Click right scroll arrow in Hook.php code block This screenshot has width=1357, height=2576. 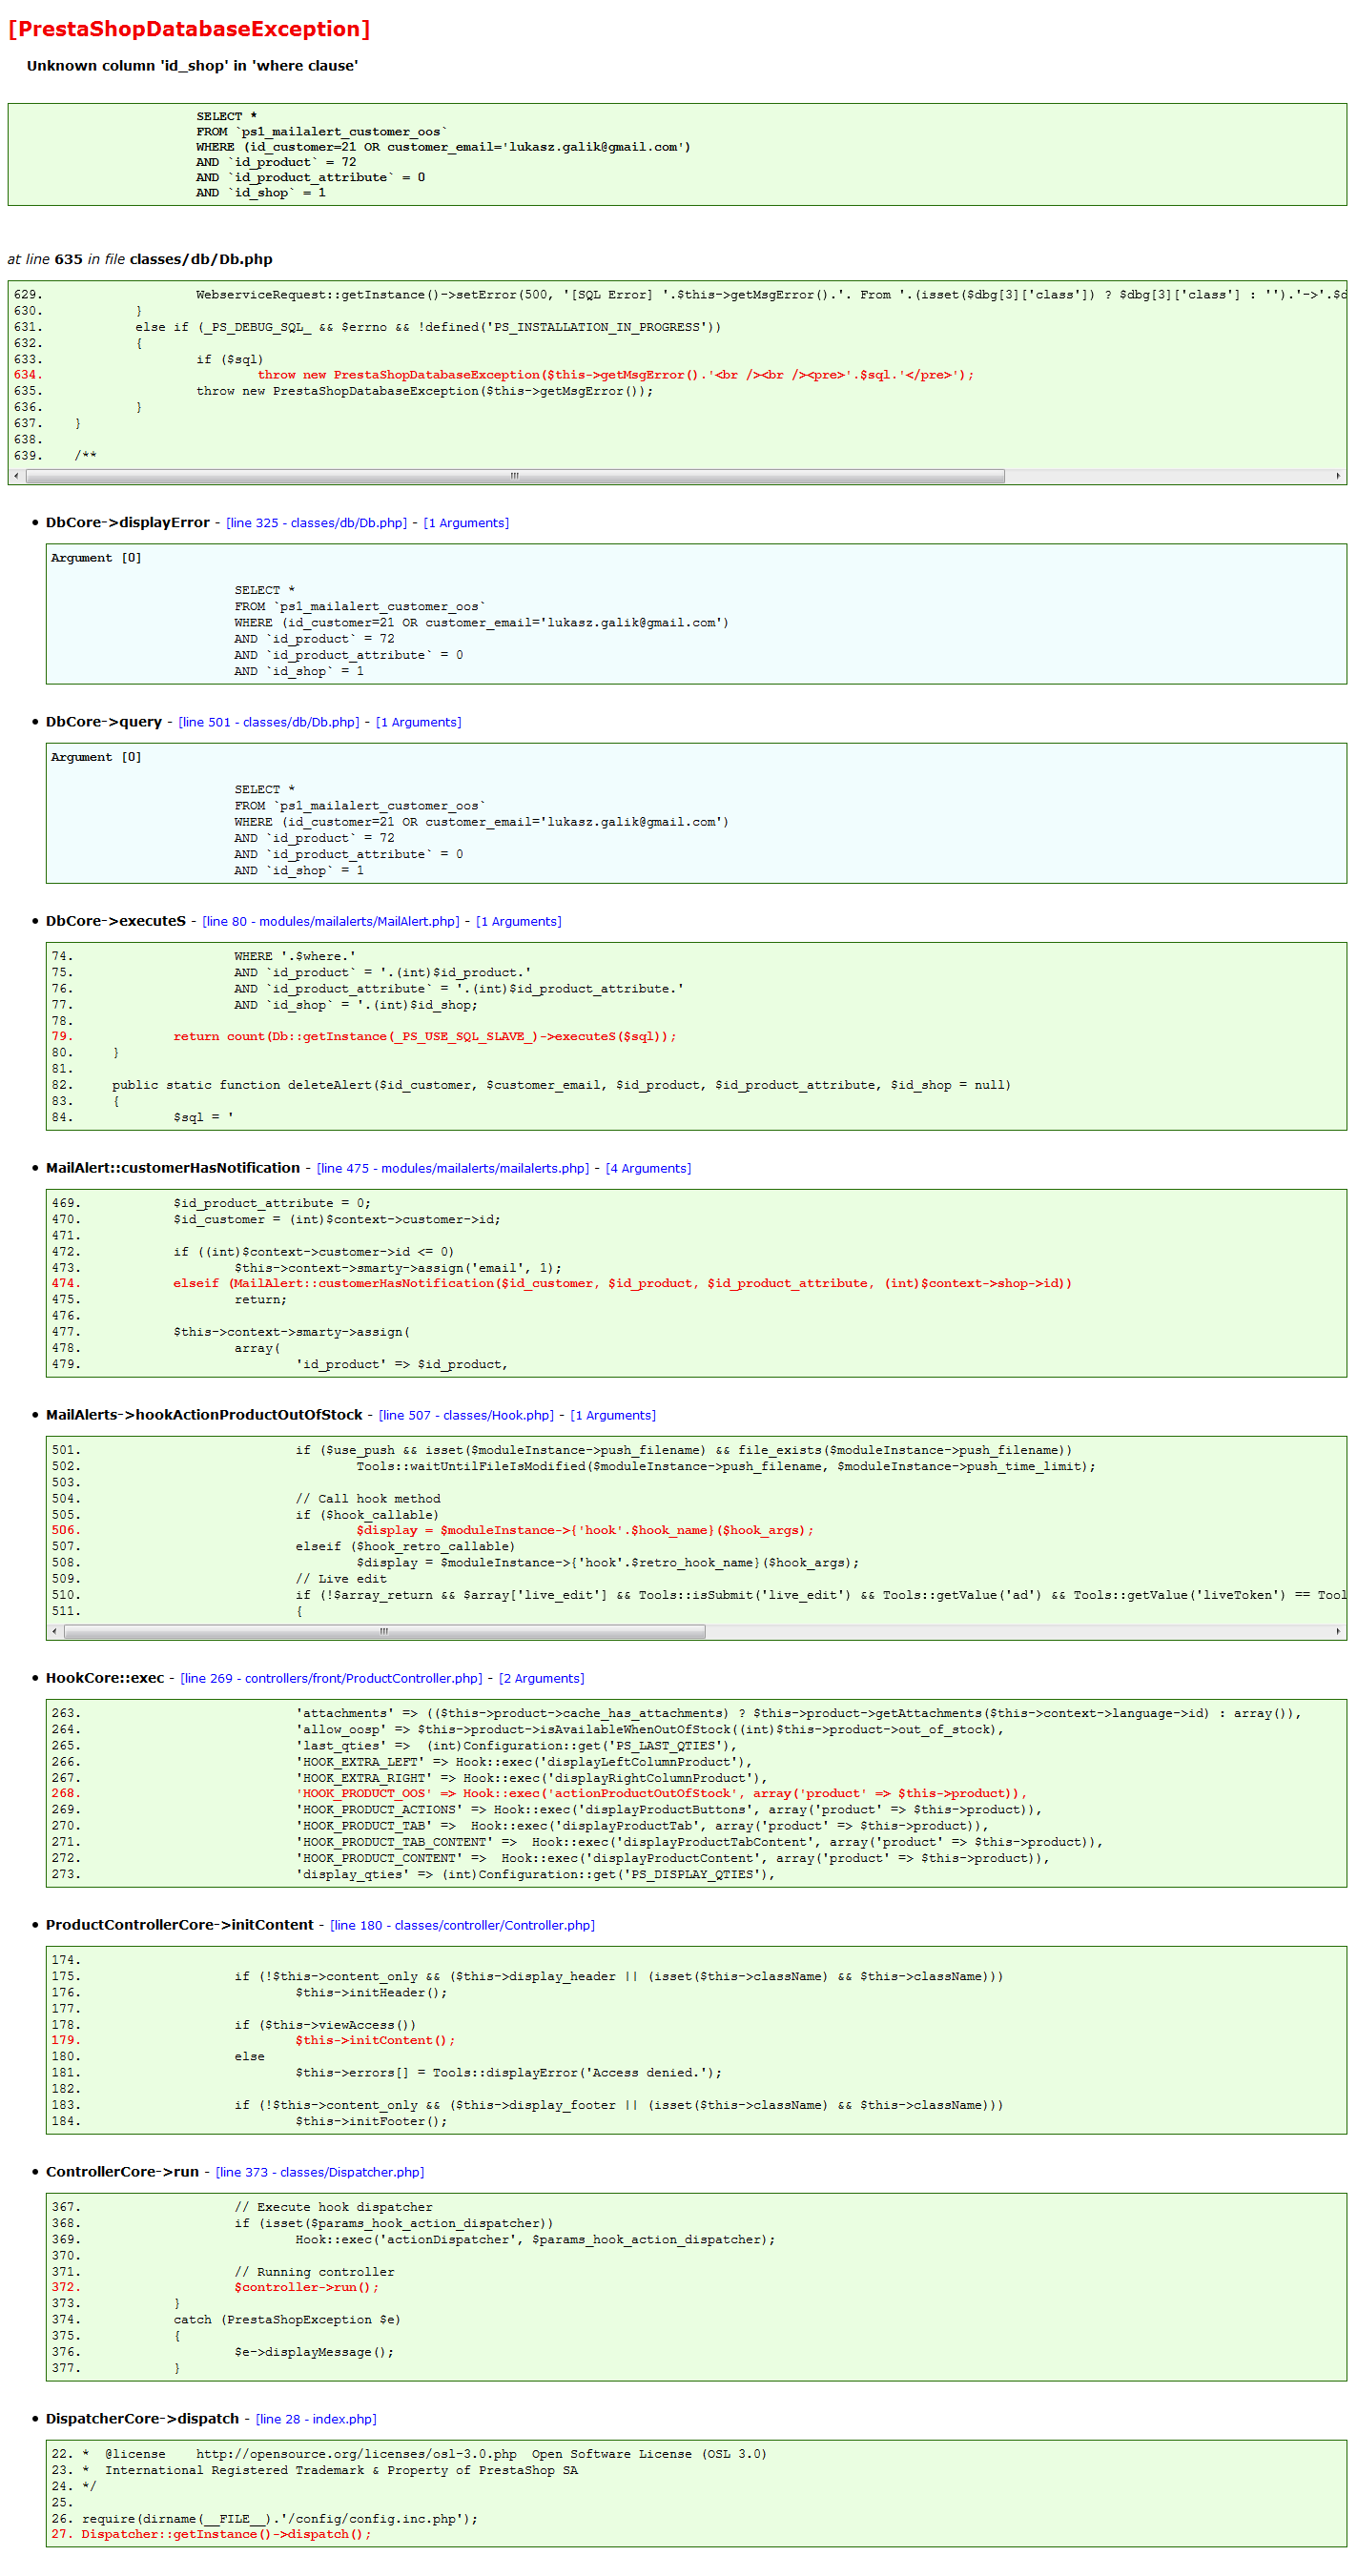[1338, 1631]
